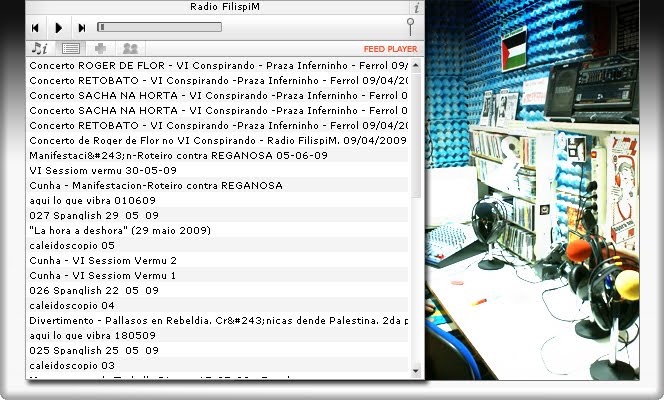Select the first 'Concerto RETOBATO' track
The width and height of the screenshot is (664, 400).
(x=218, y=80)
